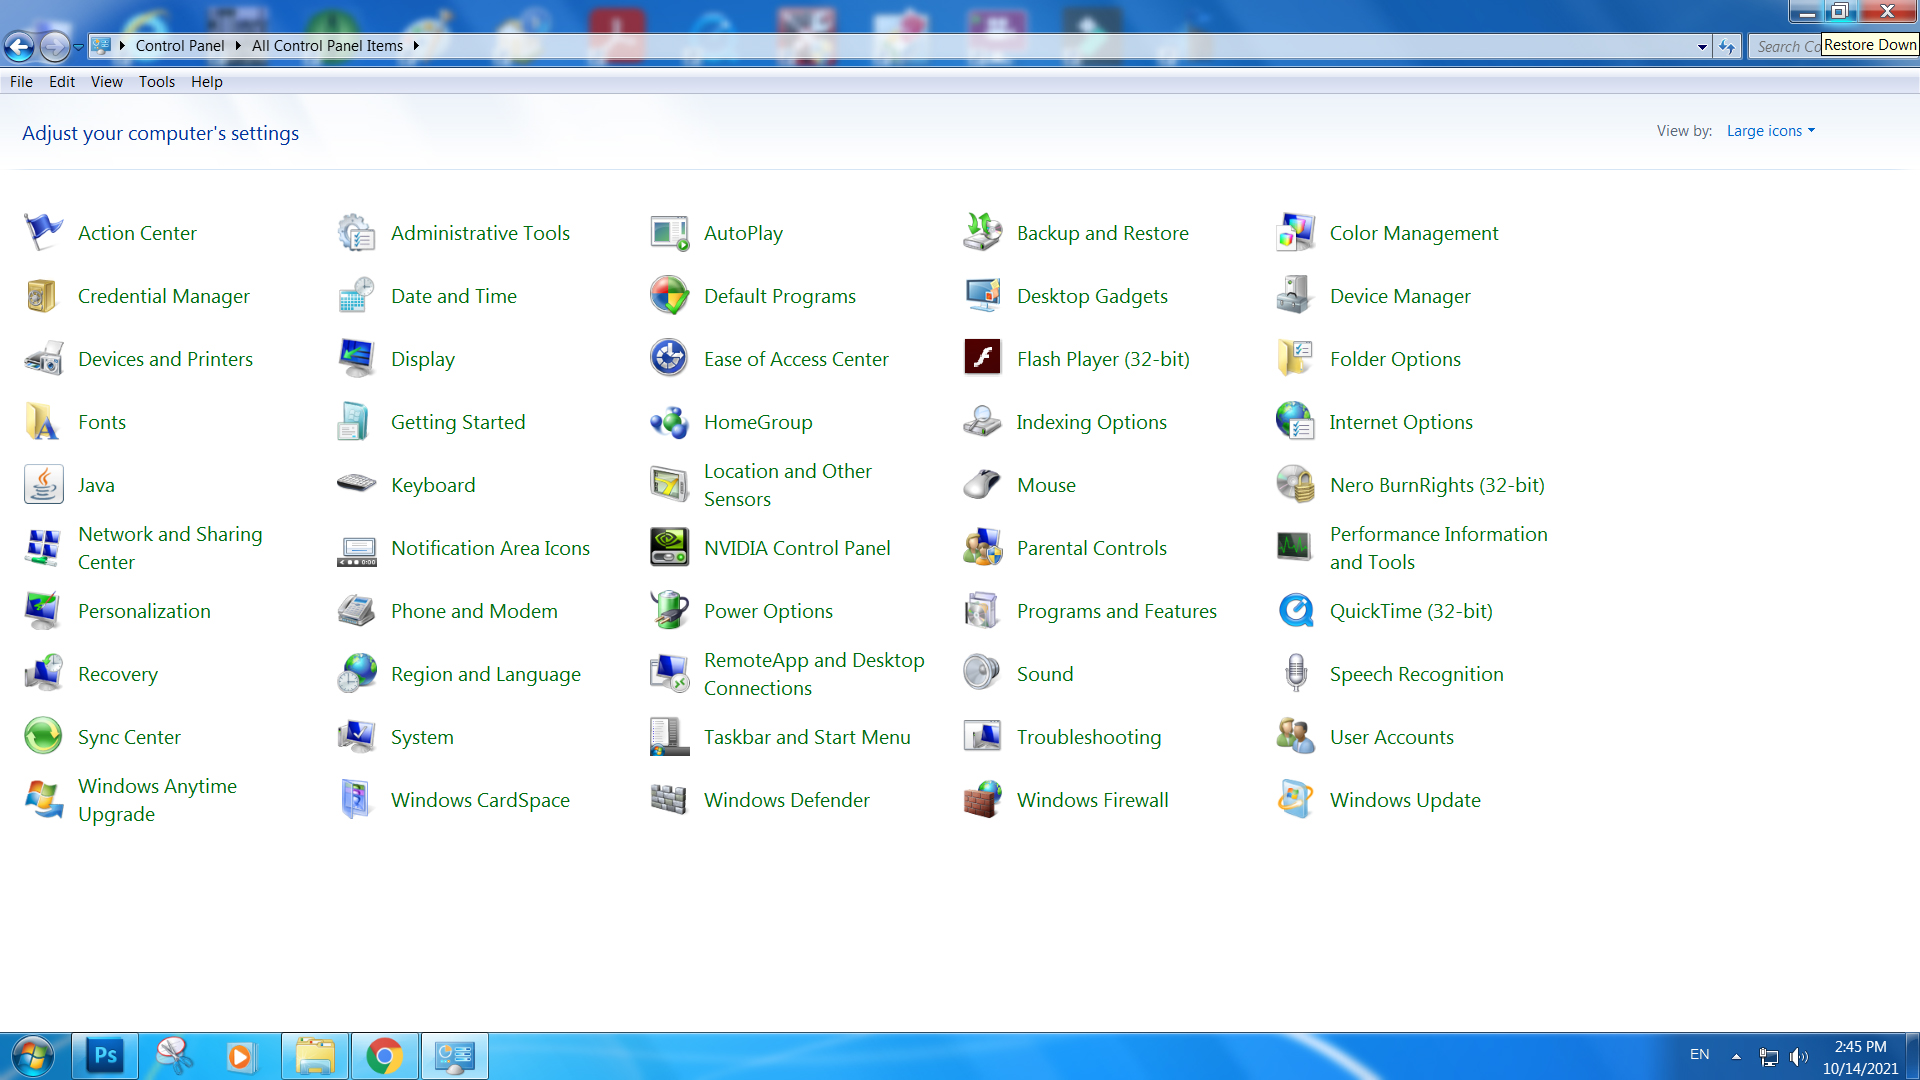
Task: Open the Personalization link
Action: tap(144, 611)
